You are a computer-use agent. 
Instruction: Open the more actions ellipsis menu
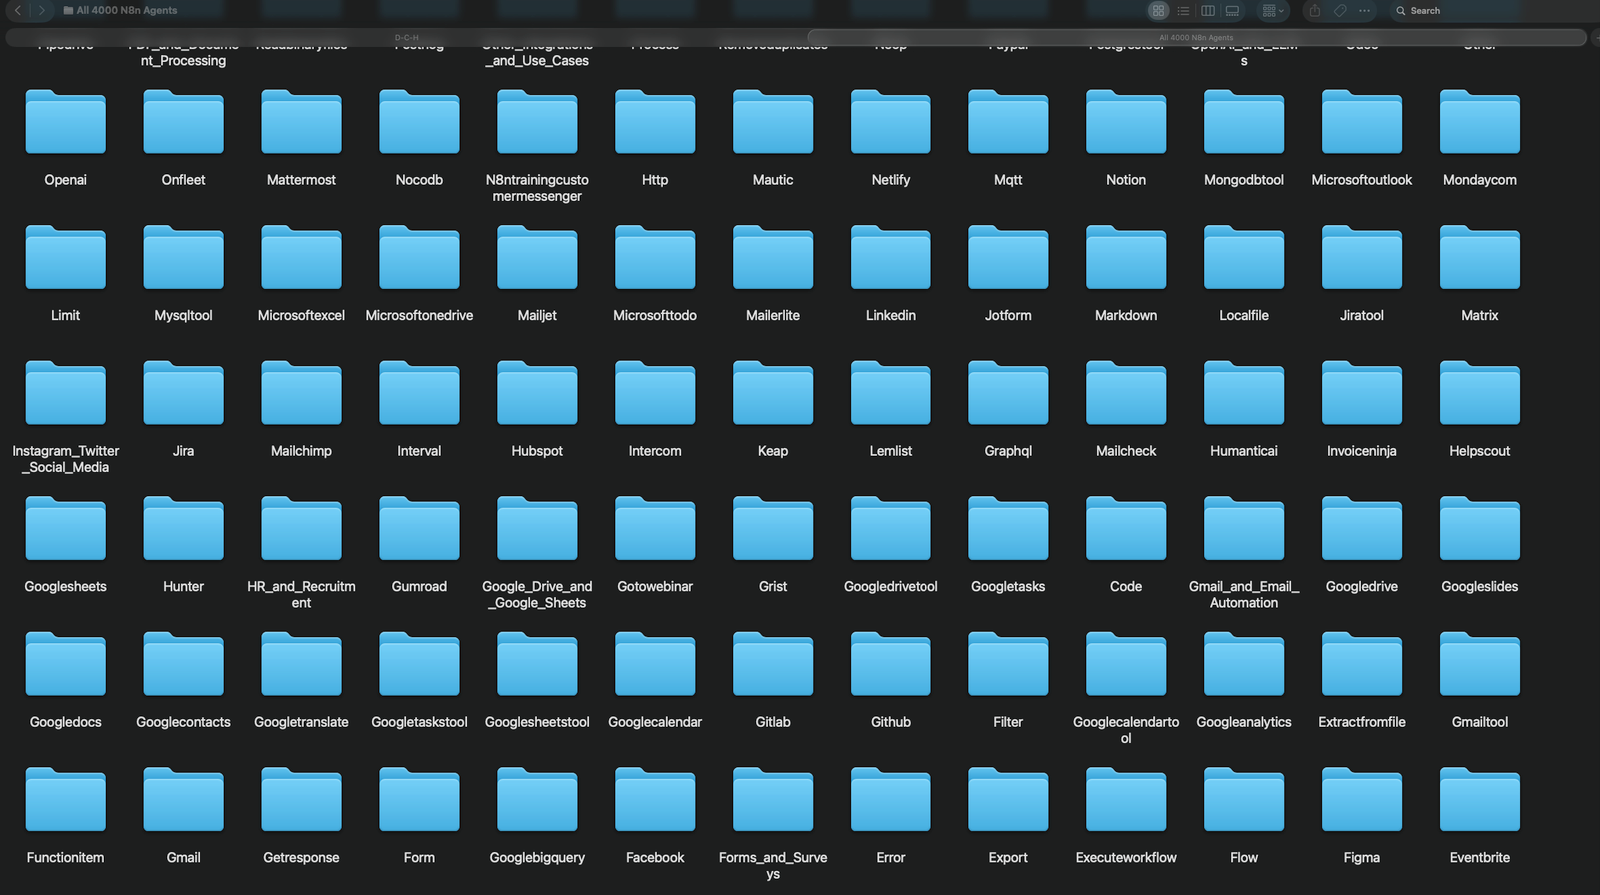1364,10
